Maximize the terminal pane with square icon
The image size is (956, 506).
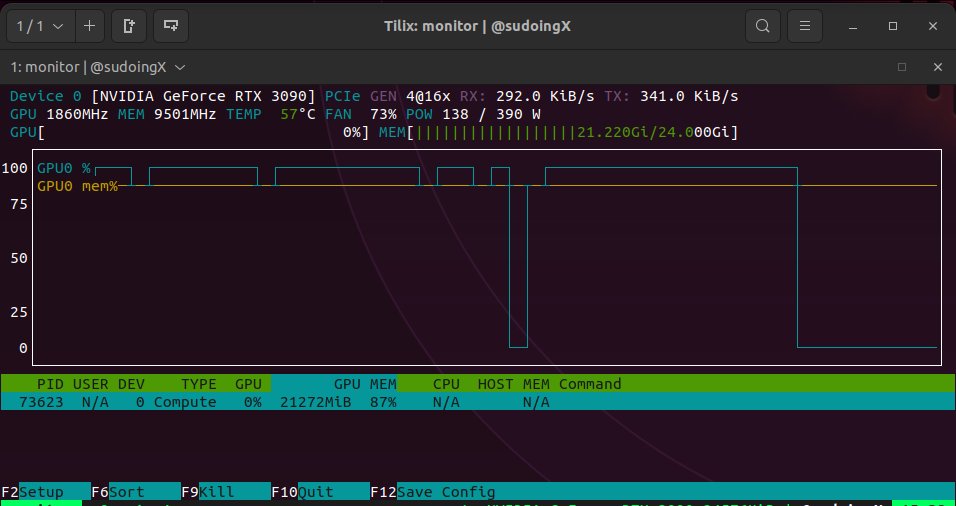click(x=902, y=67)
